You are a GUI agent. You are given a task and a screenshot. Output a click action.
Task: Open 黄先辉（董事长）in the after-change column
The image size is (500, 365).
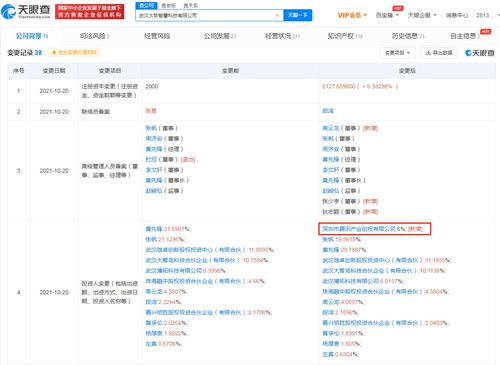[x=330, y=180]
